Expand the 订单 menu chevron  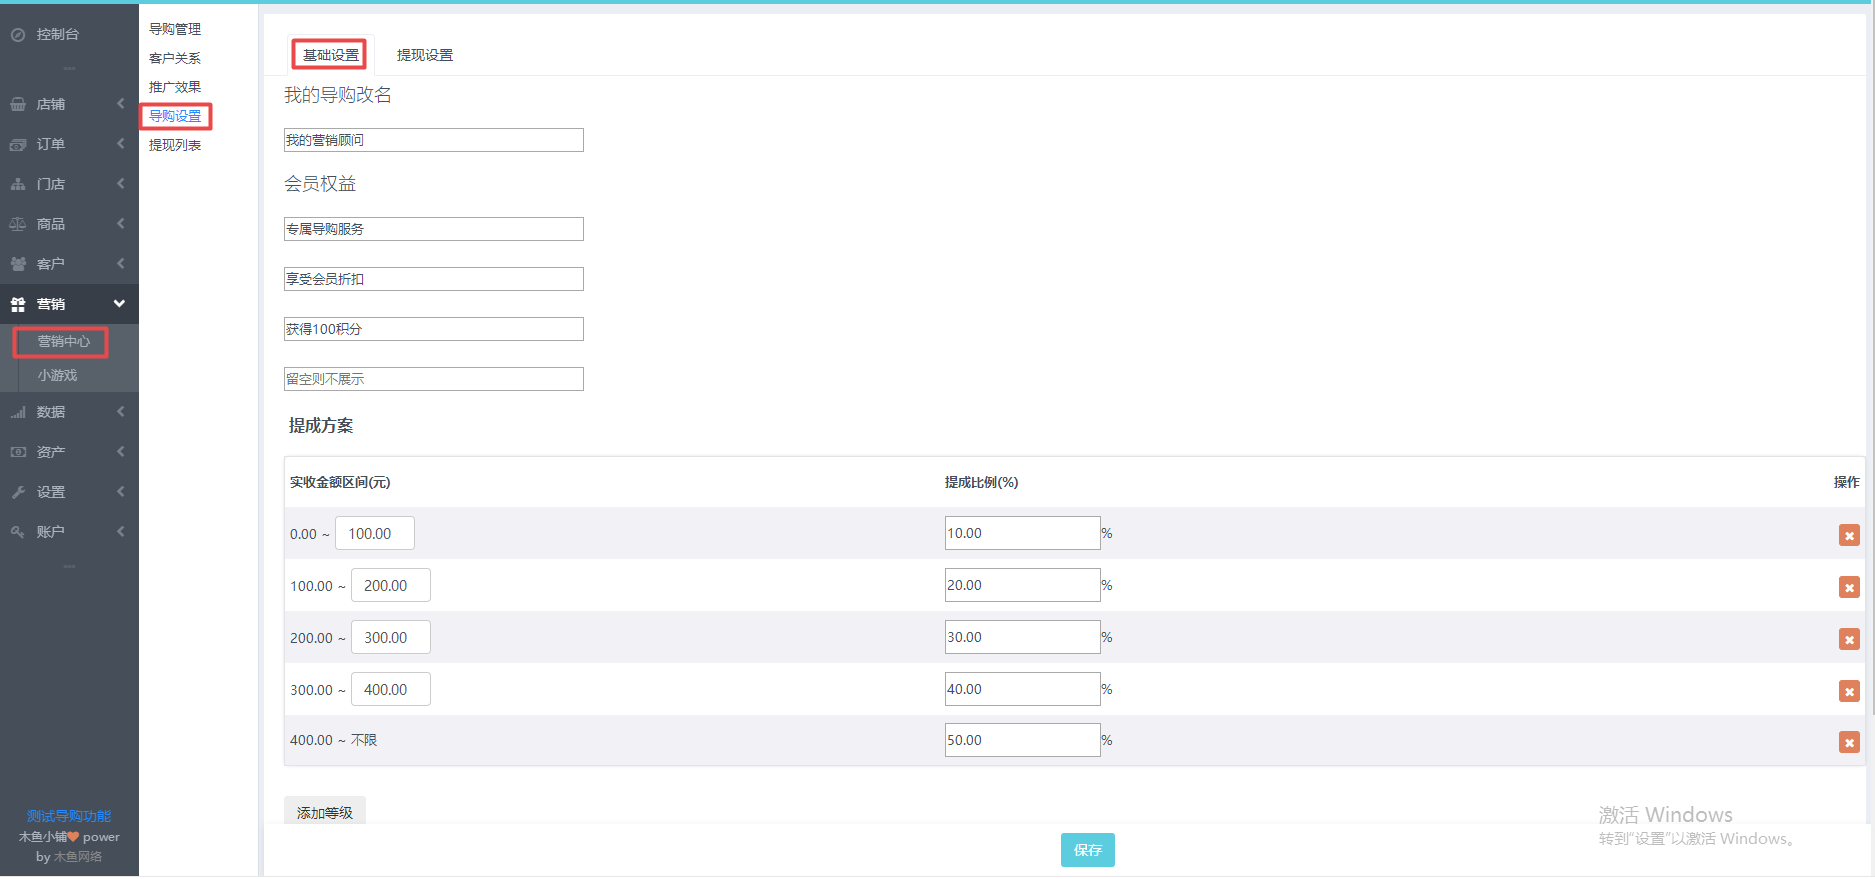tap(120, 144)
